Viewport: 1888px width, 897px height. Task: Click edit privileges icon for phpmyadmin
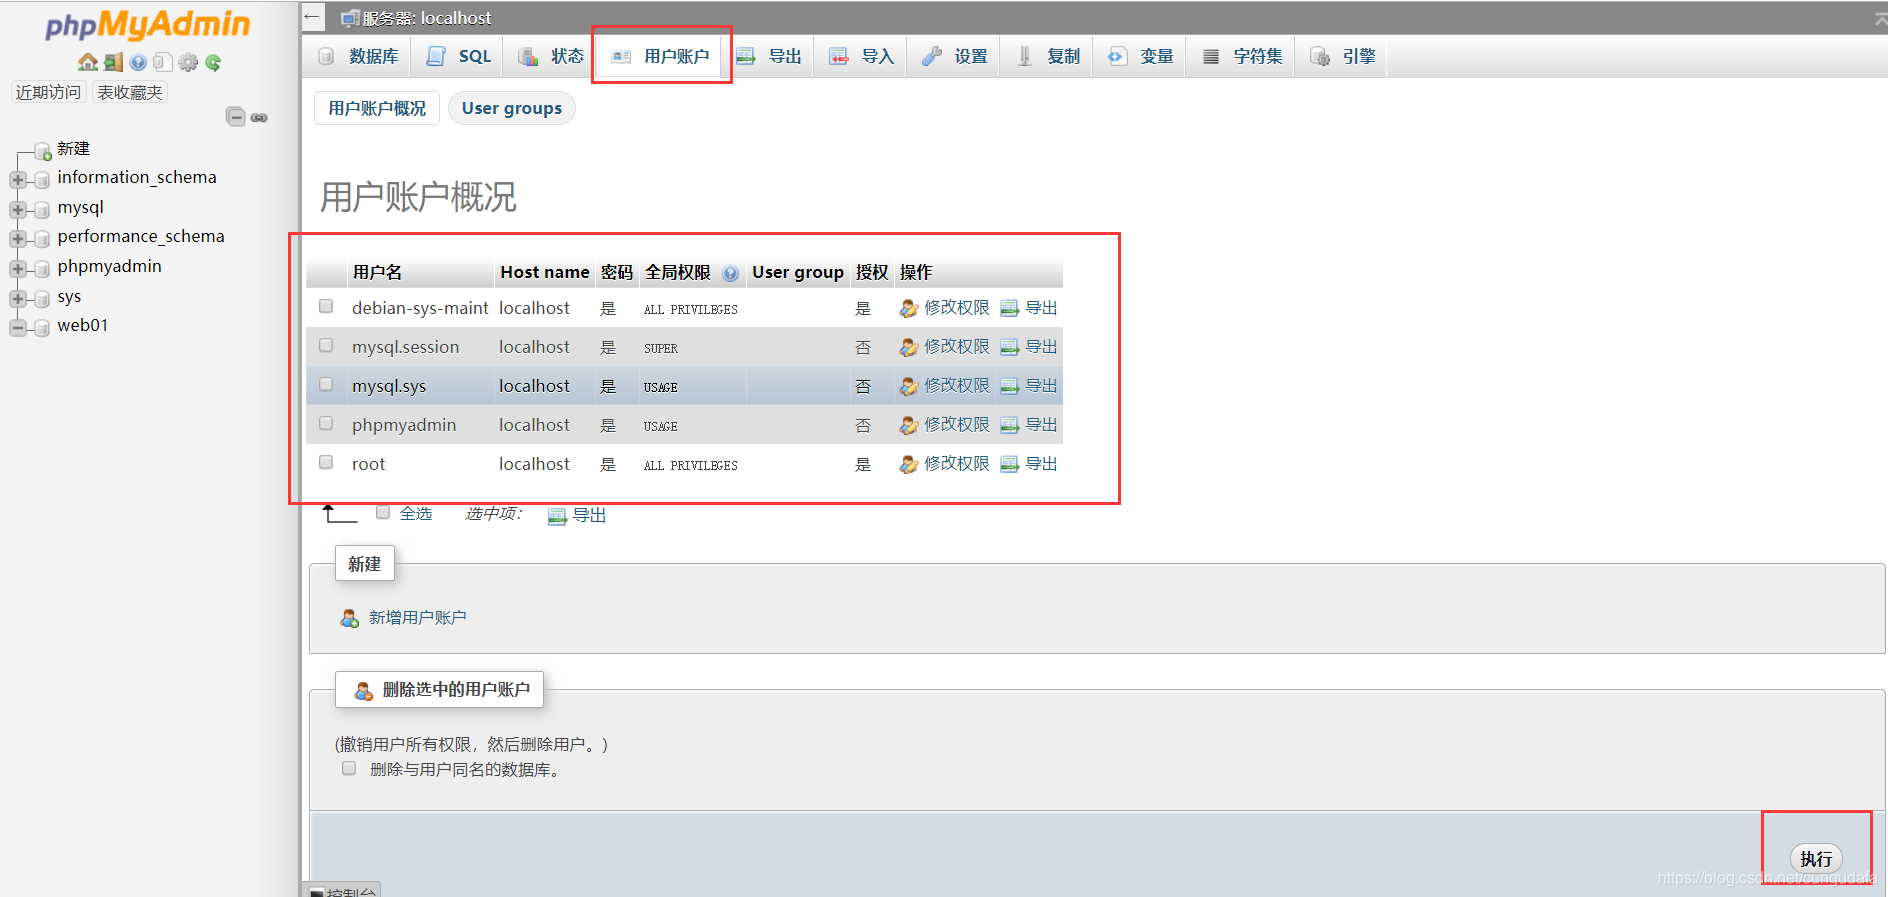908,425
